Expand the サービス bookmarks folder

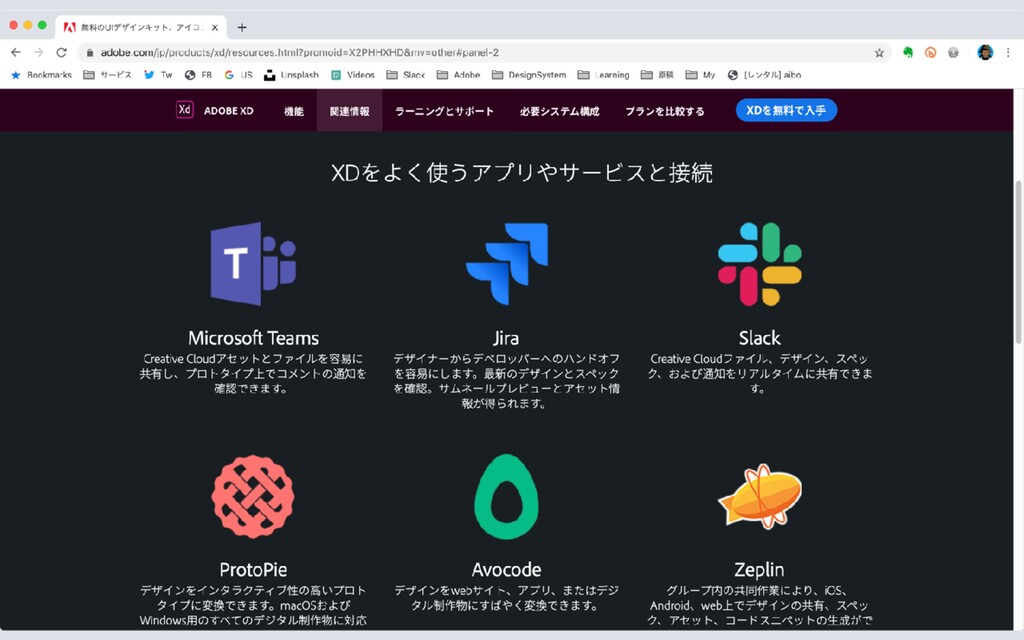(107, 75)
